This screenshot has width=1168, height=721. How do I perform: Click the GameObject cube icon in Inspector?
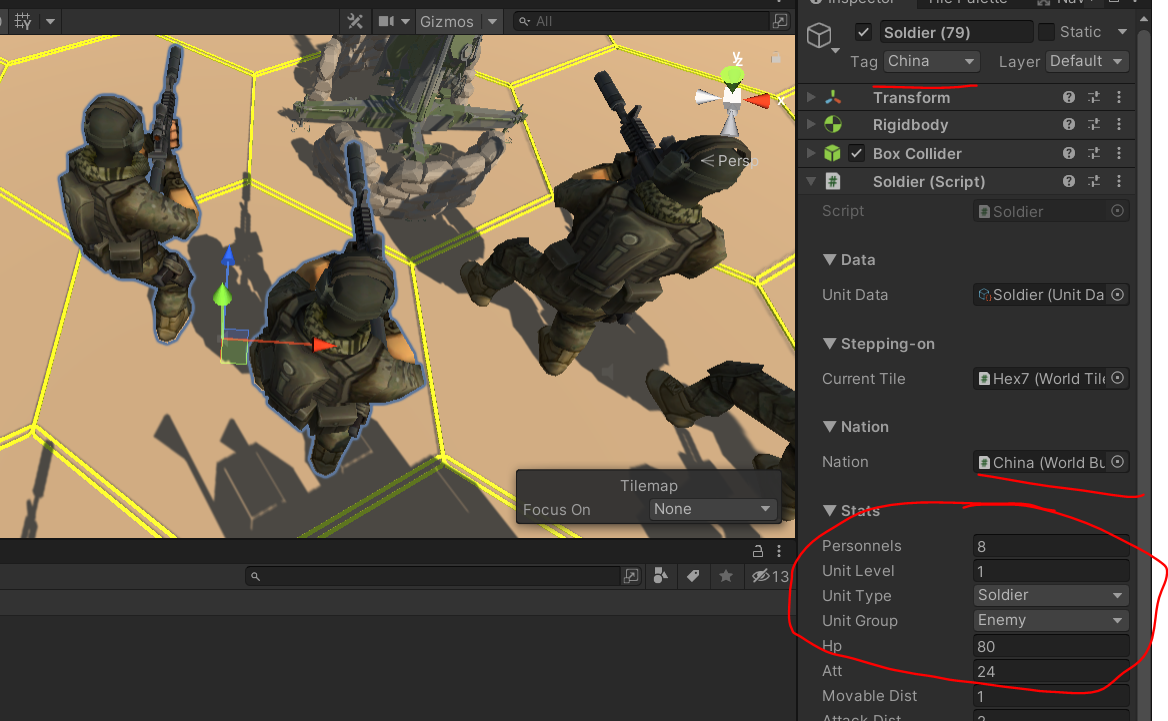(819, 35)
